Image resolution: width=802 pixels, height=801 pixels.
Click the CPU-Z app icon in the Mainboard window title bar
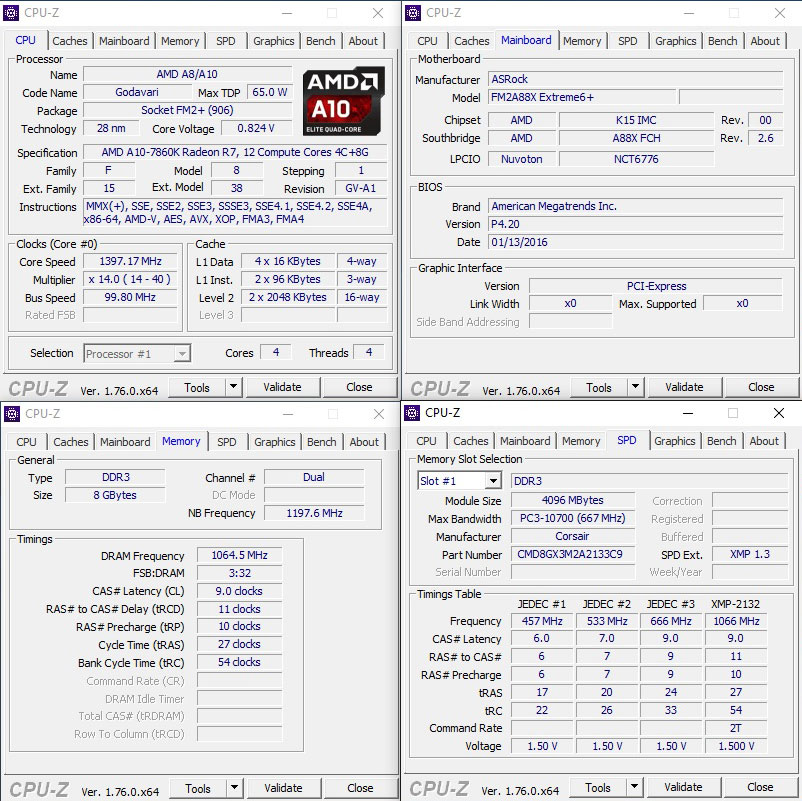(413, 13)
